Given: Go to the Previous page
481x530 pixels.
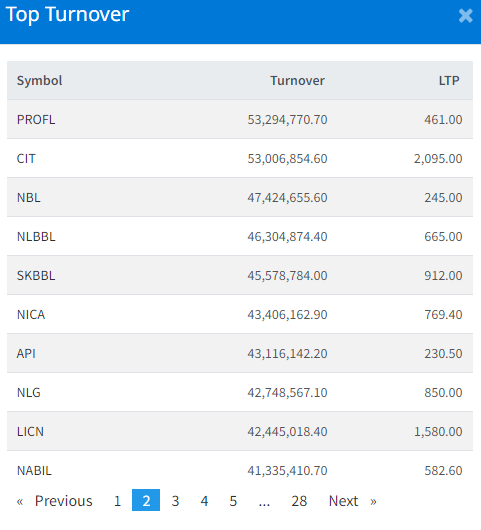Looking at the screenshot, I should click(54, 501).
